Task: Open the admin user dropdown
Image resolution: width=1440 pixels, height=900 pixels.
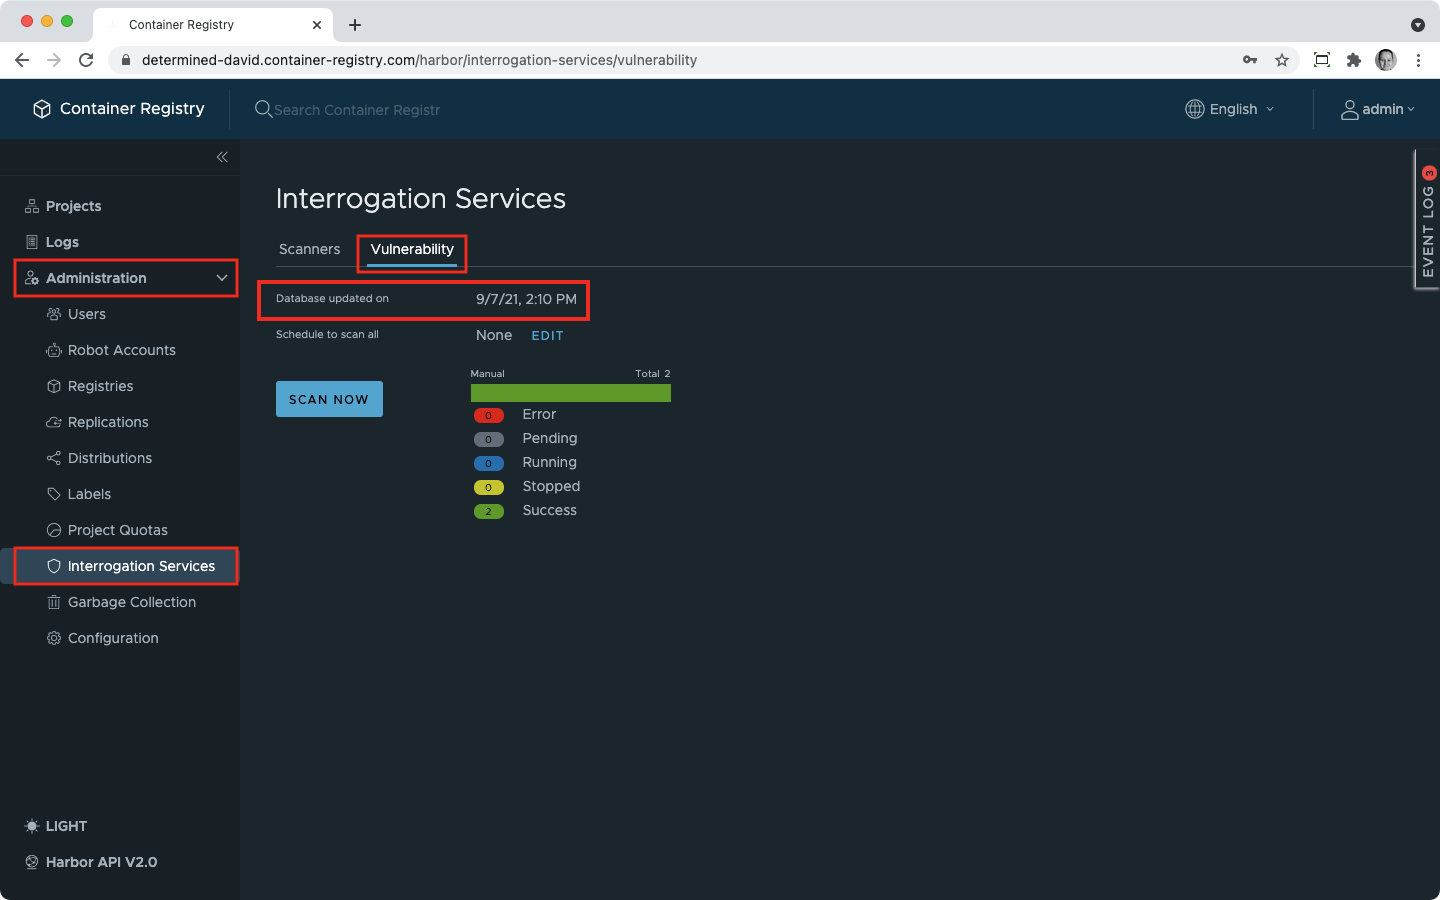Action: point(1378,109)
